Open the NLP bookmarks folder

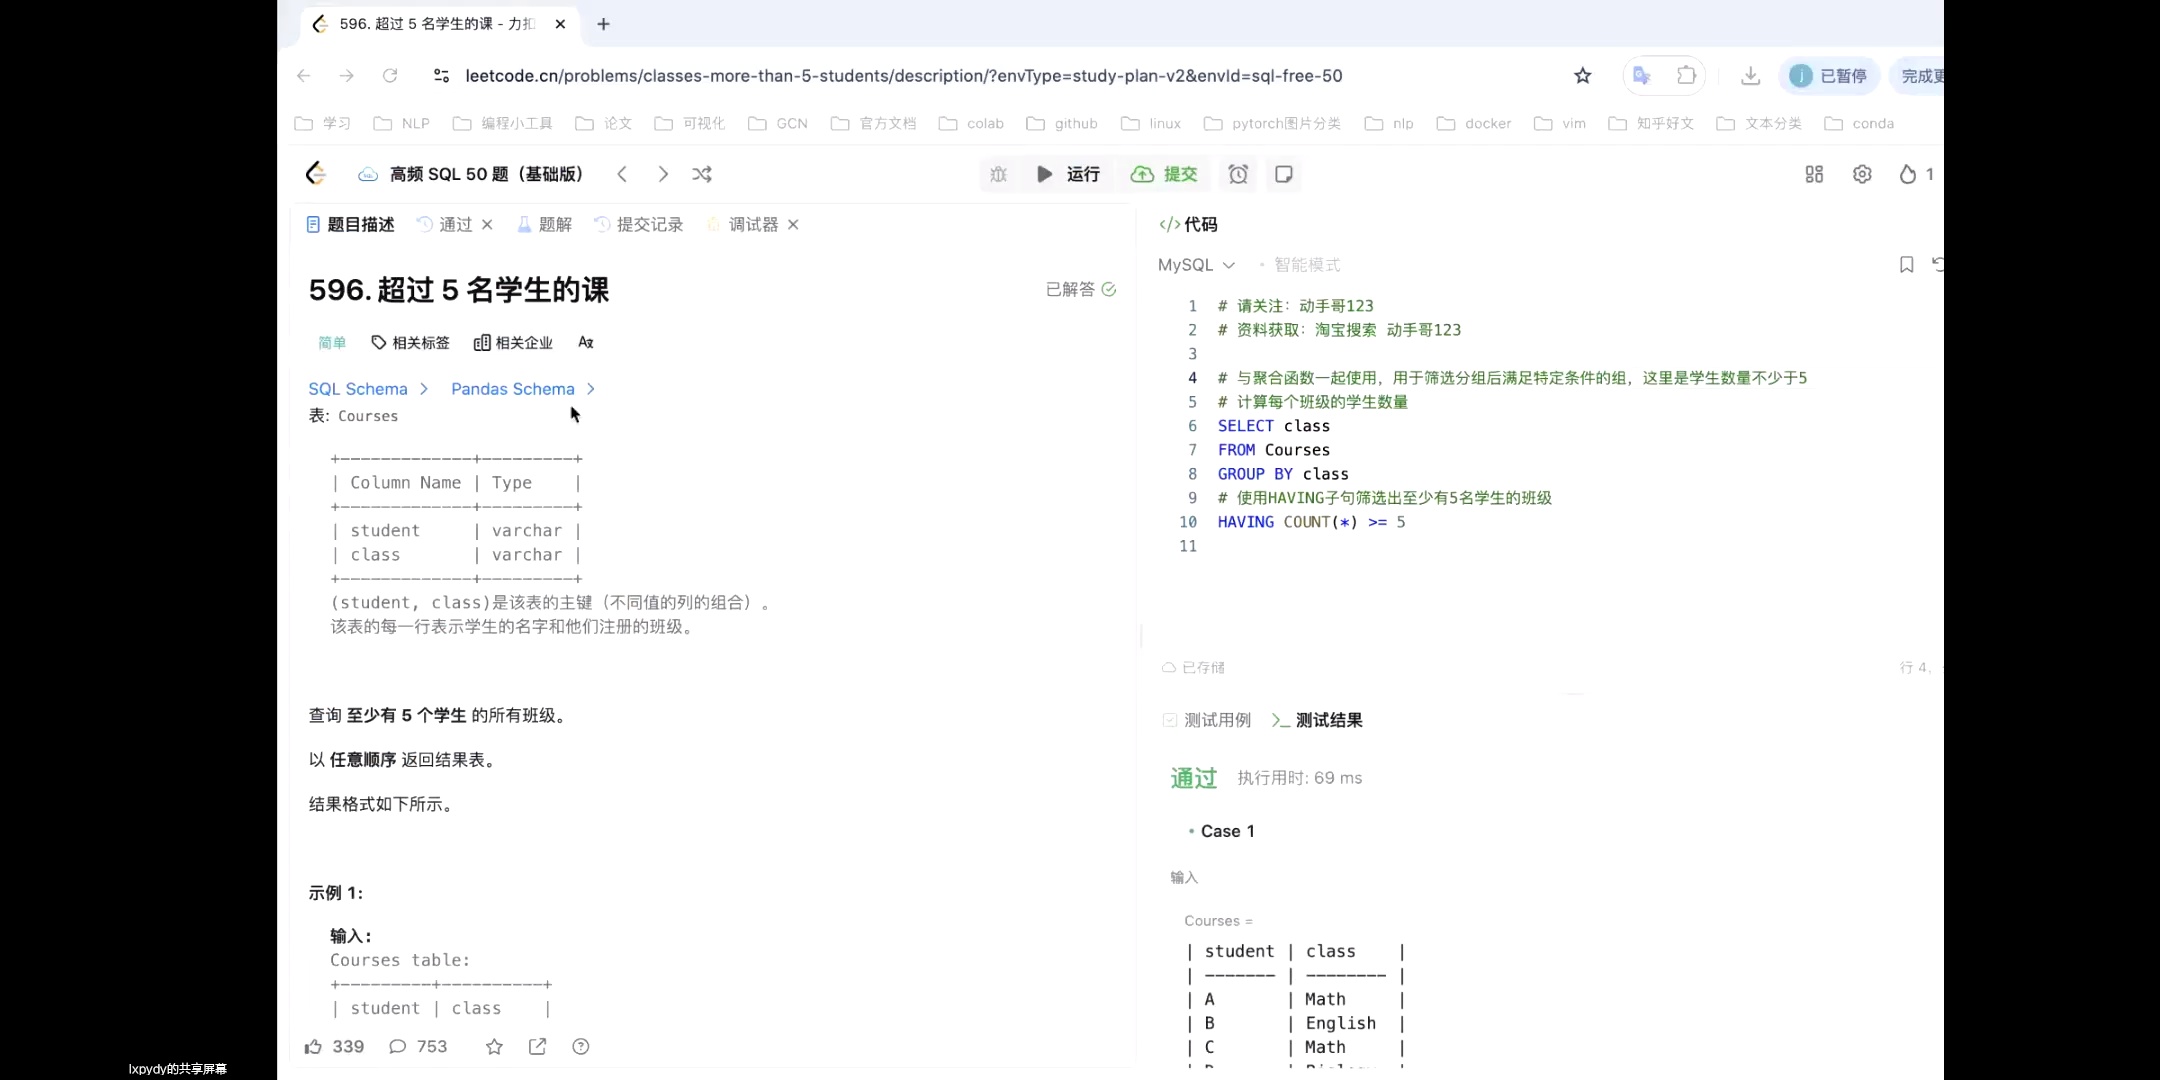point(401,123)
